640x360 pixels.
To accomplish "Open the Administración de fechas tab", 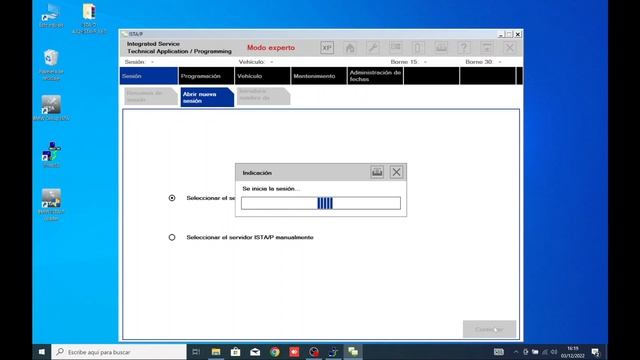I will coord(376,76).
